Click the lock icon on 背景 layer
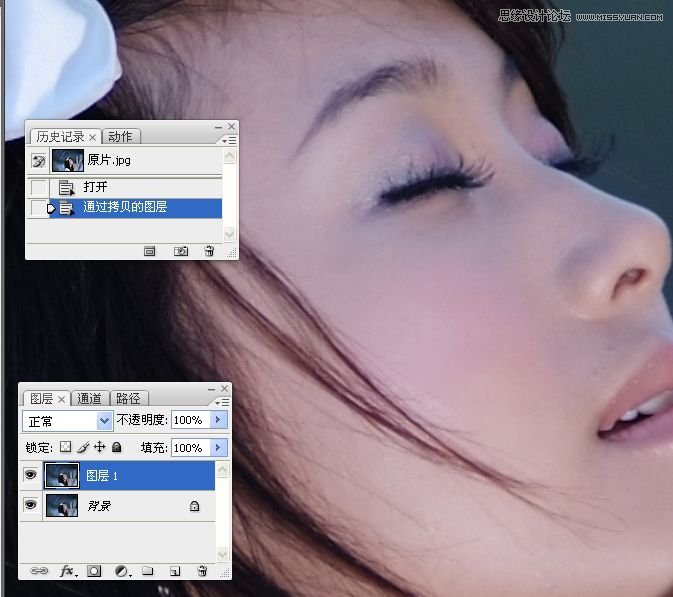673x597 pixels. pyautogui.click(x=194, y=506)
